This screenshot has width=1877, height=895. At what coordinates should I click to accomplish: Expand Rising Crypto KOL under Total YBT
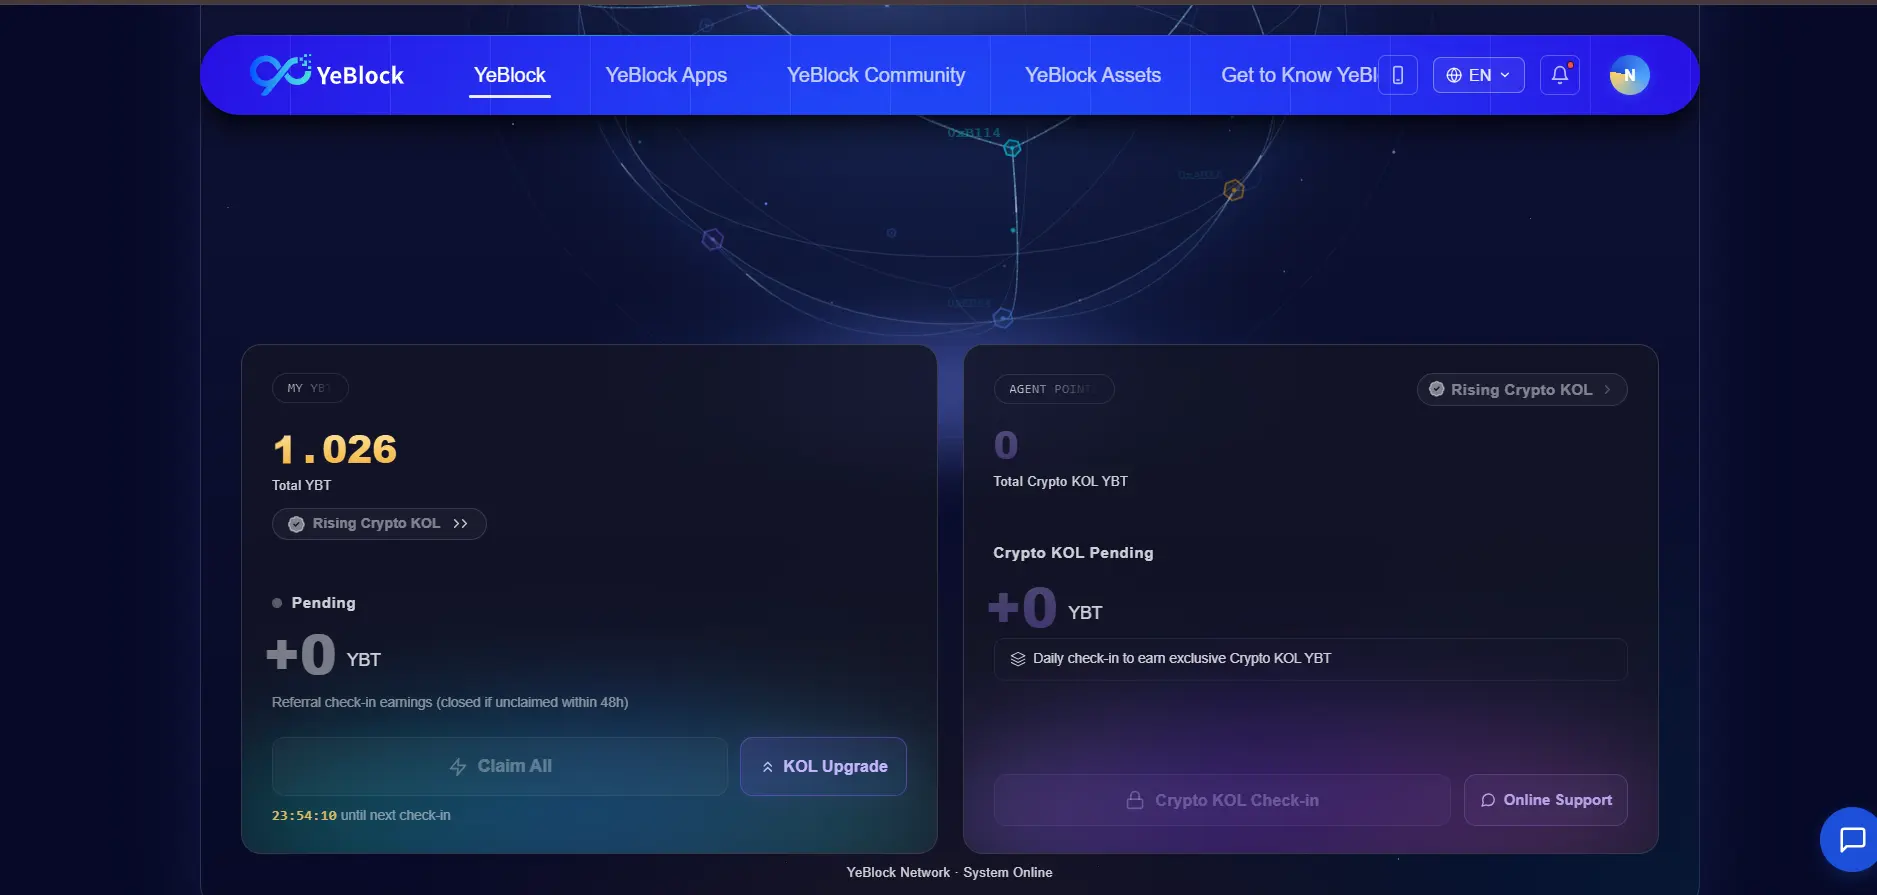click(x=379, y=524)
